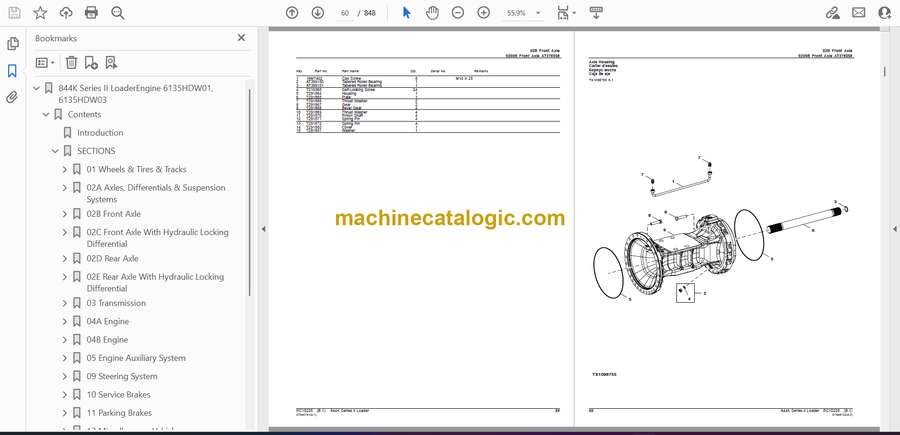The image size is (900, 435).
Task: Expand the 03 Transmission bookmark
Action: click(x=64, y=303)
